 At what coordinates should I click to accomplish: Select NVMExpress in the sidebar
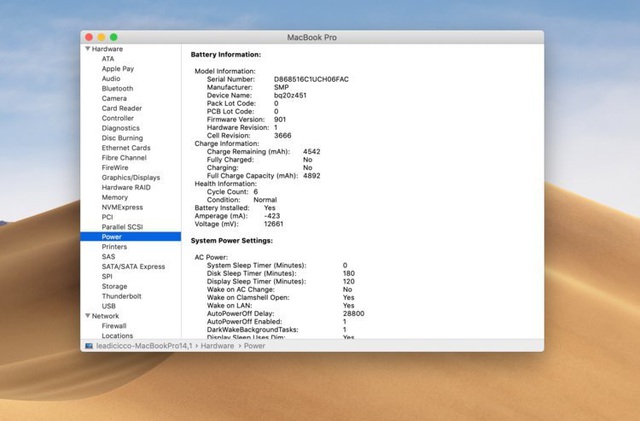tap(122, 207)
